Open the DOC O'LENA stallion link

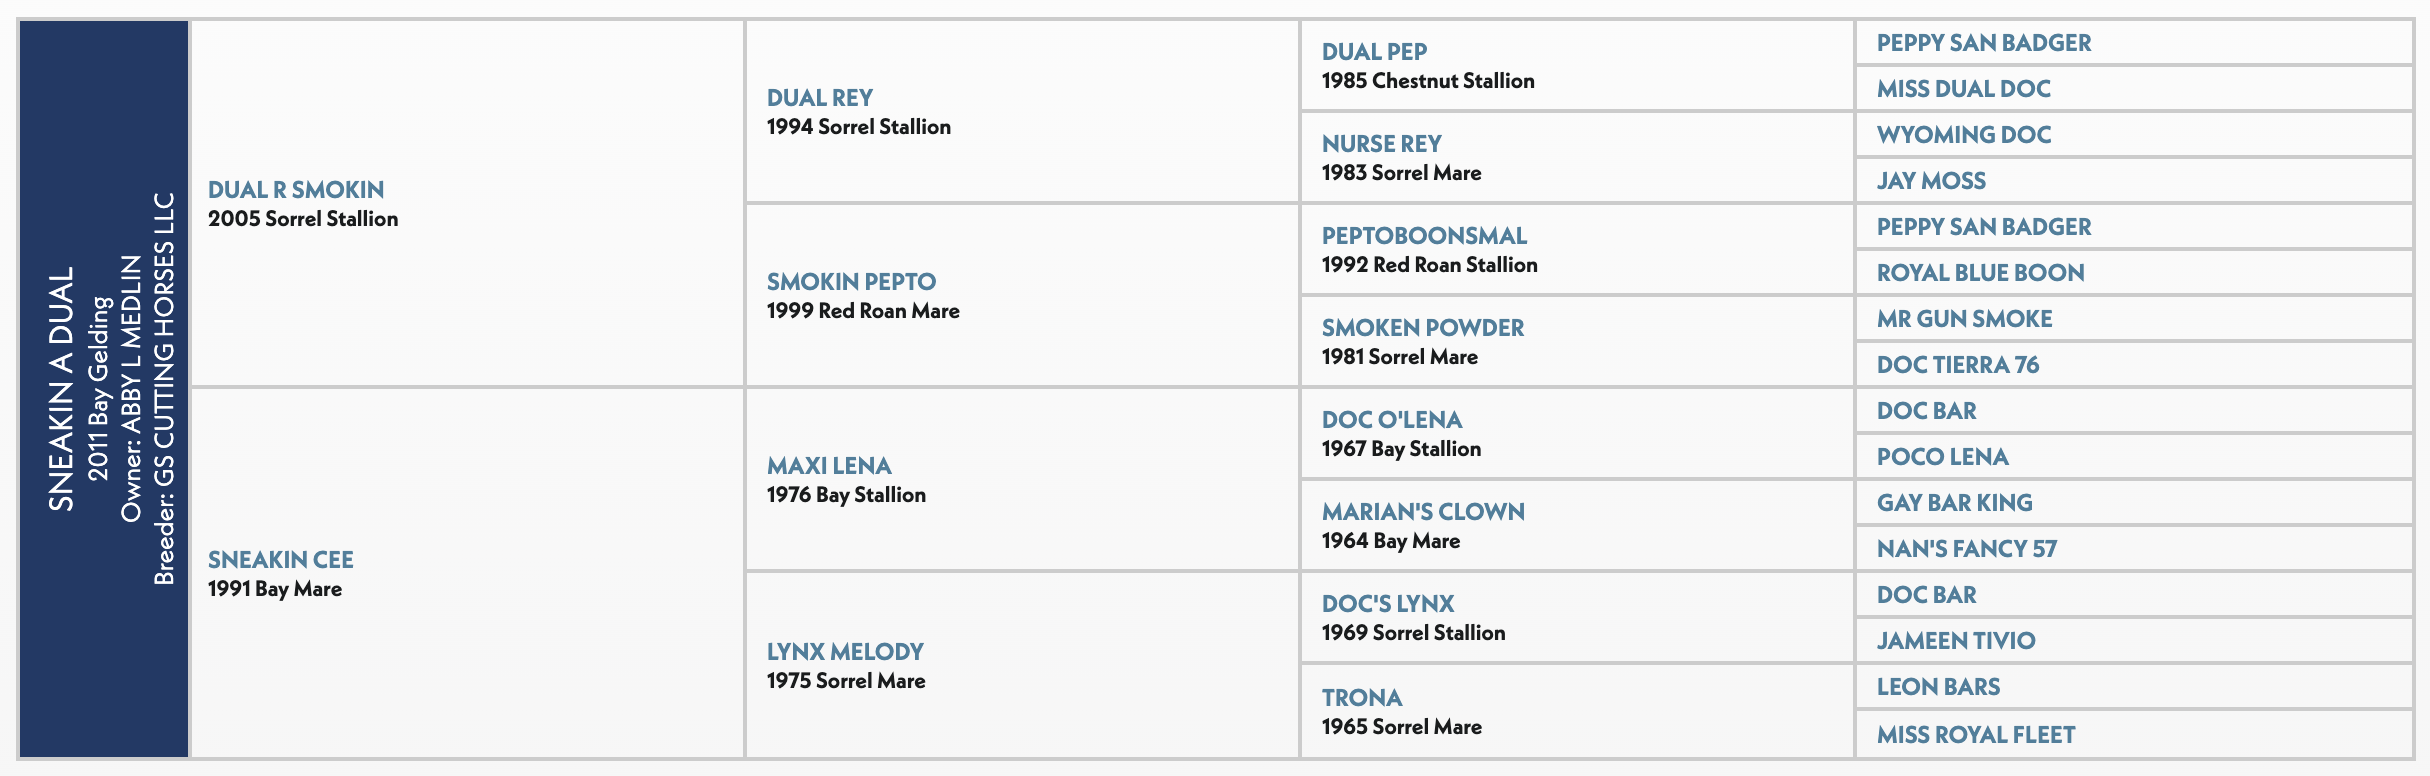click(1392, 420)
